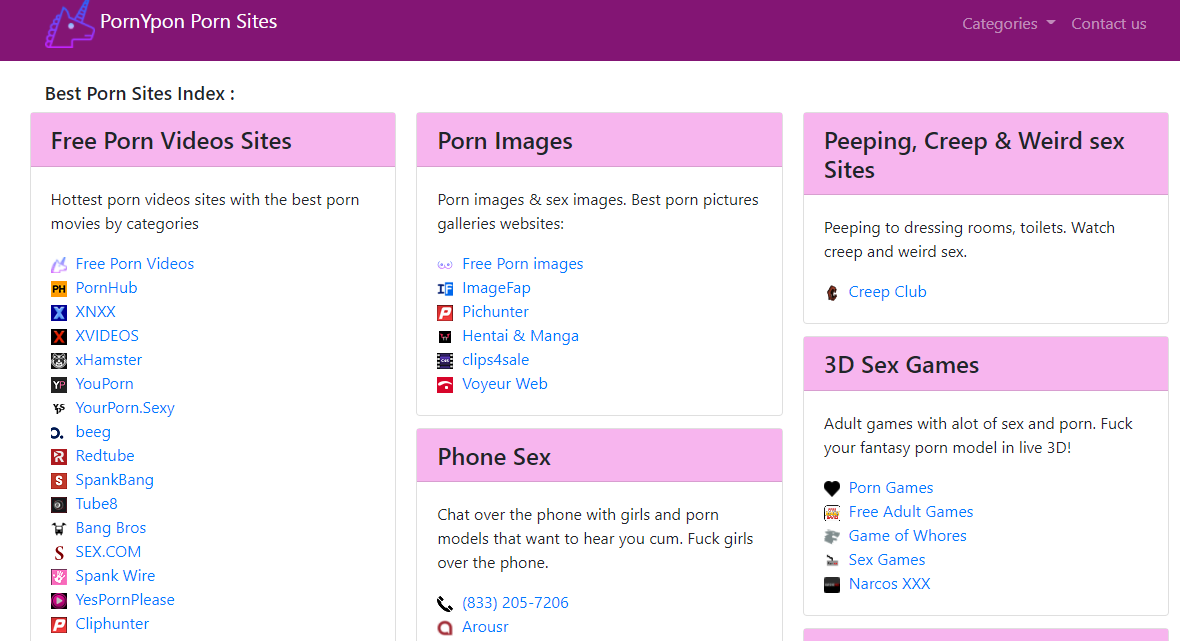Click the icon beside Bang Bros
1180x641 pixels.
pyautogui.click(x=59, y=528)
